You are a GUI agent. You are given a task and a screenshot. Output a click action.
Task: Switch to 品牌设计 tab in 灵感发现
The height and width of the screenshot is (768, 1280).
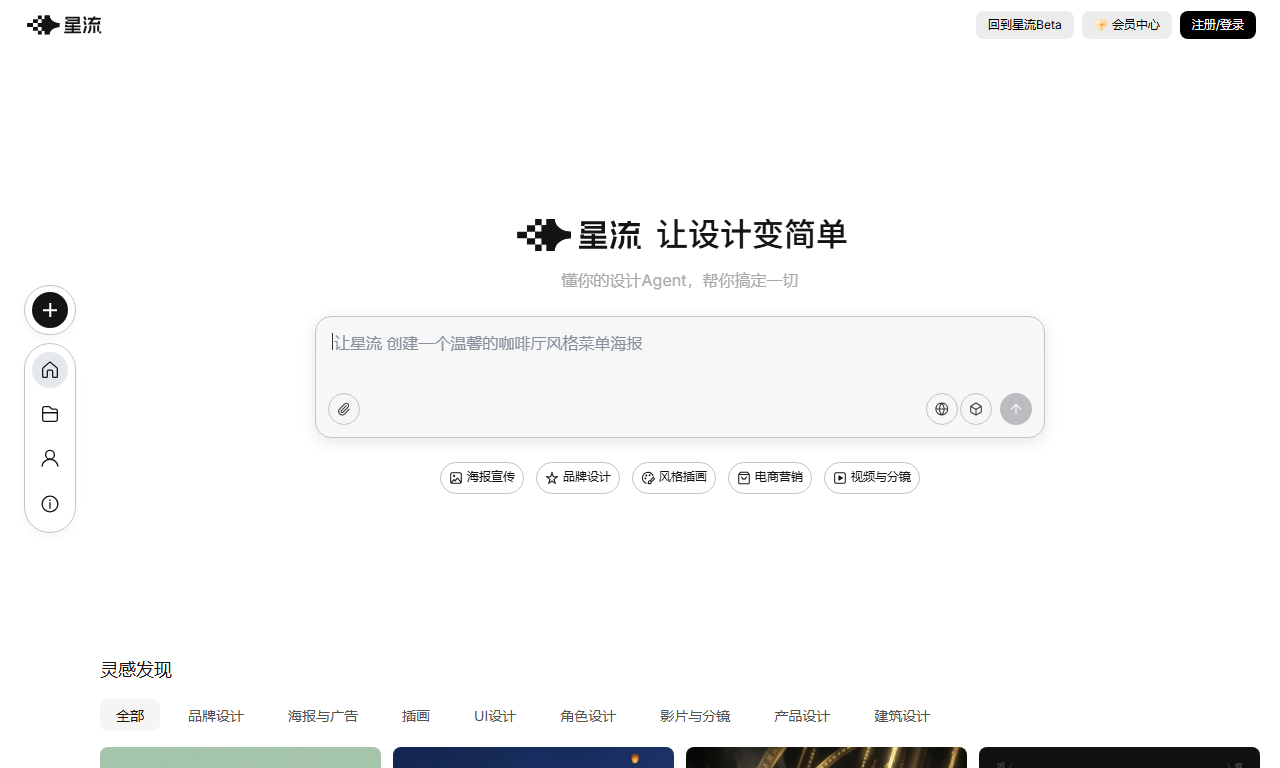pos(216,716)
